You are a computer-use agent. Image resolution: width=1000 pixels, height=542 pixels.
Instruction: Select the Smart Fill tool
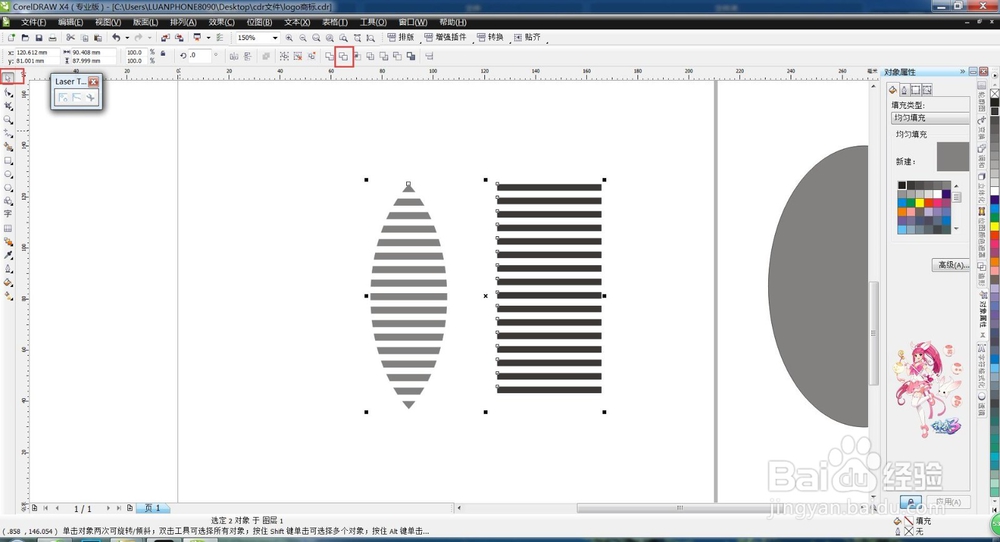tap(8, 147)
